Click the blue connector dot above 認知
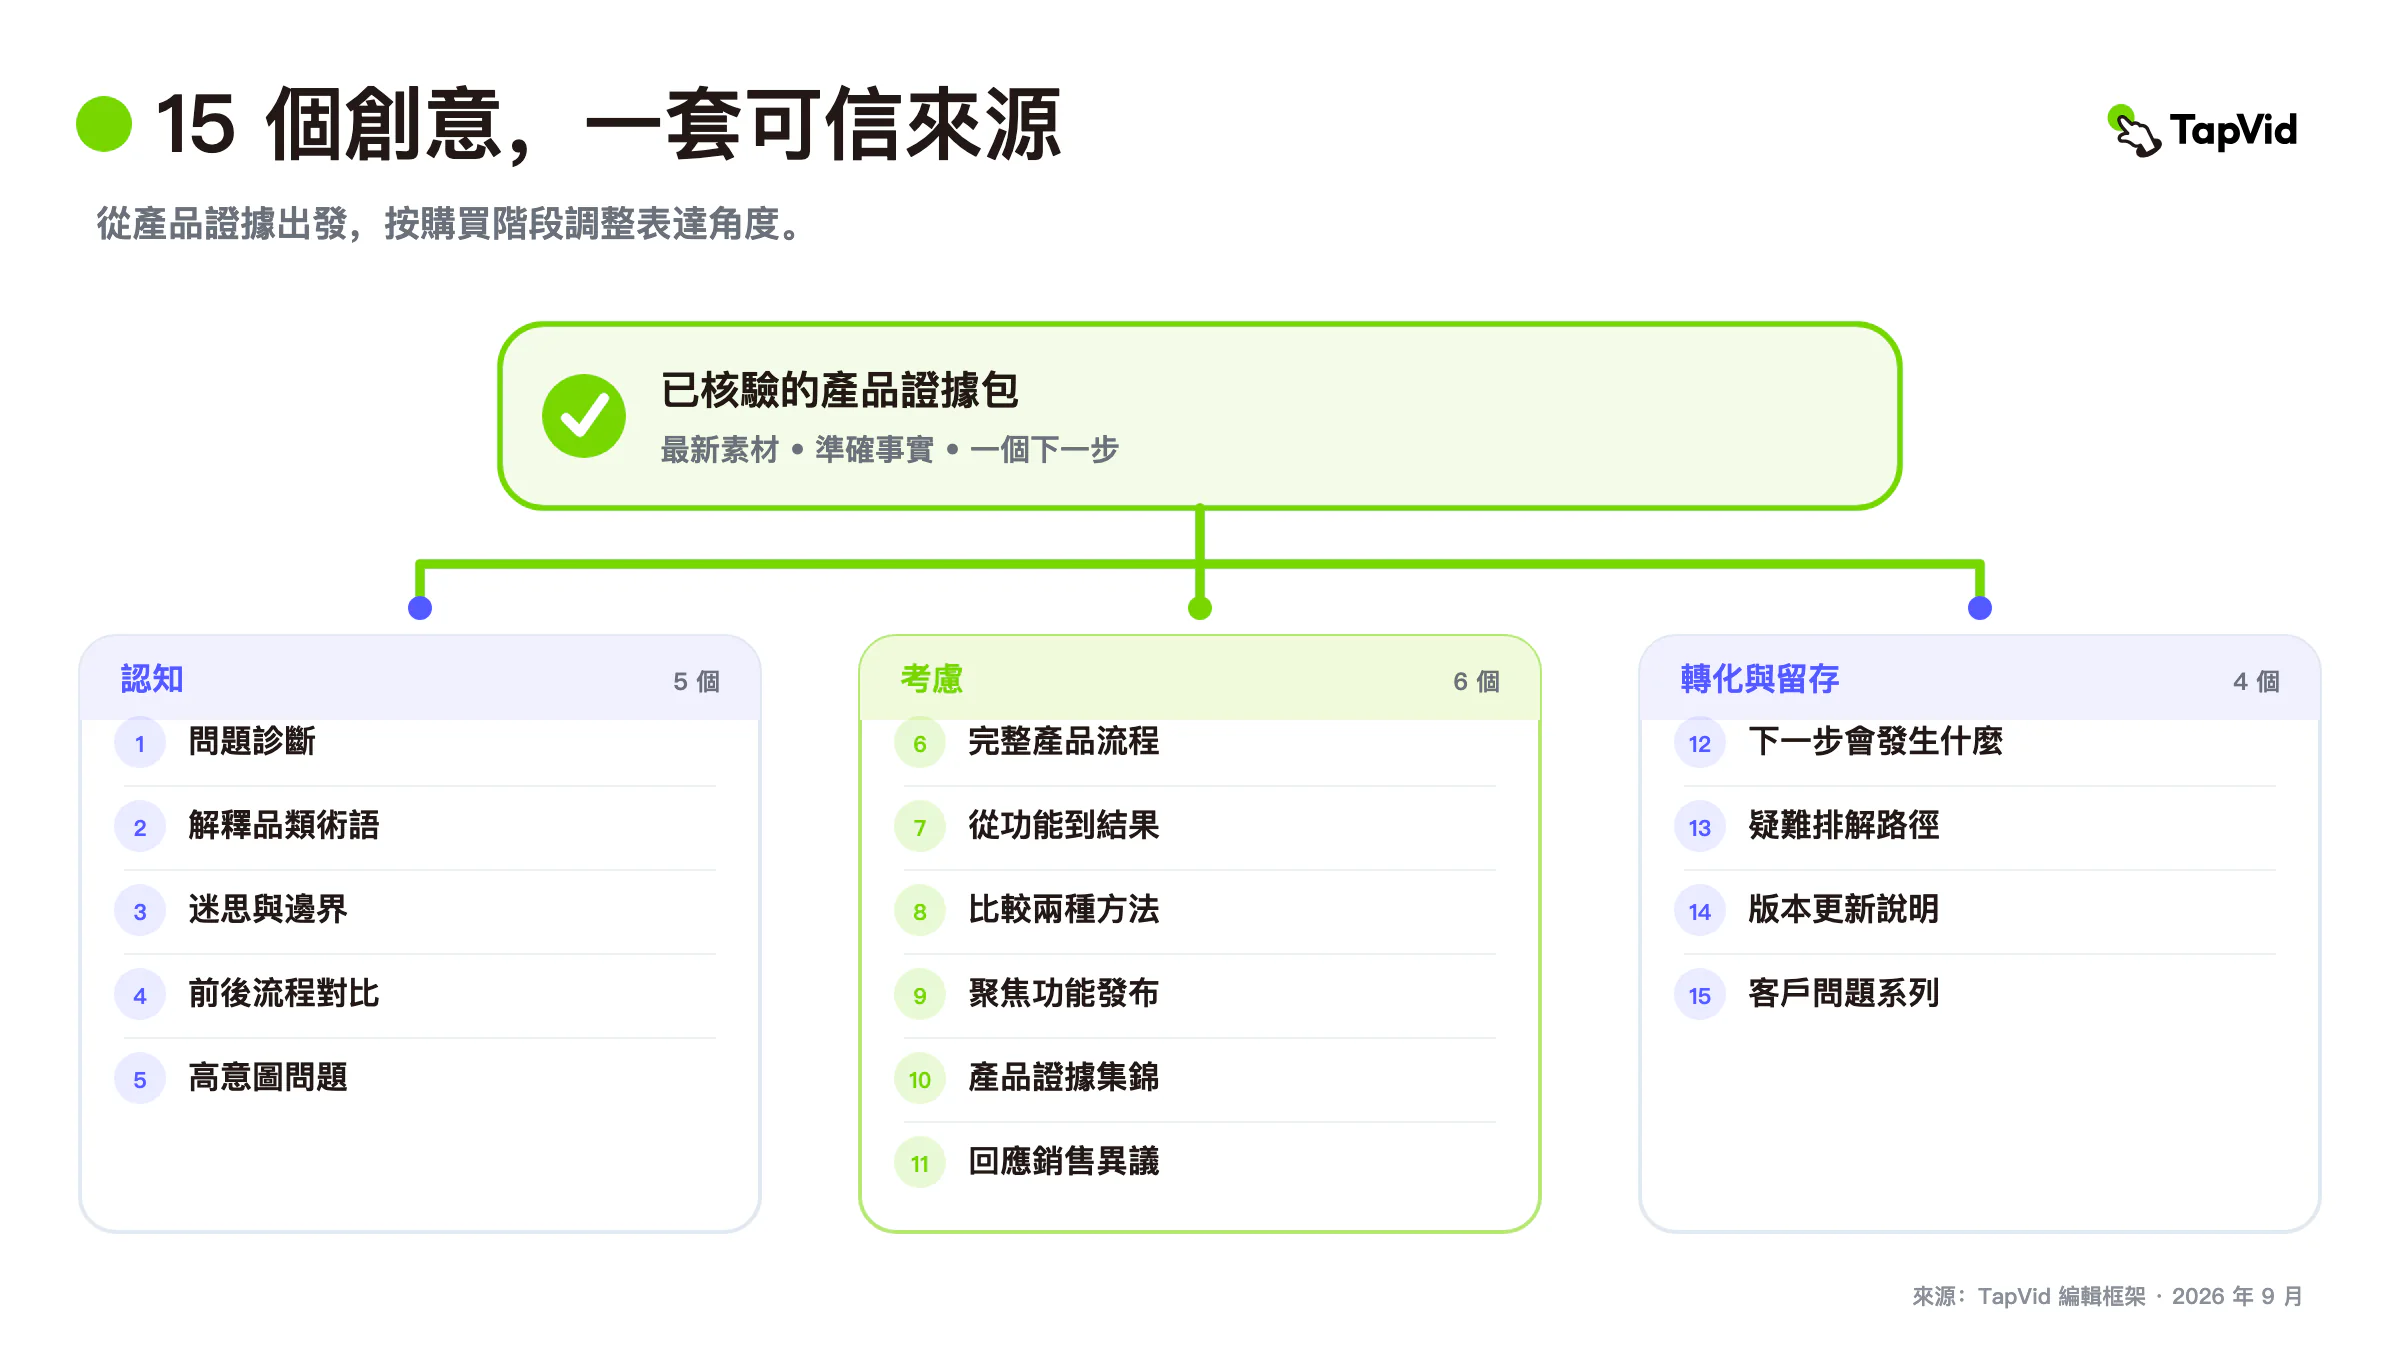The height and width of the screenshot is (1350, 2400). 420,608
